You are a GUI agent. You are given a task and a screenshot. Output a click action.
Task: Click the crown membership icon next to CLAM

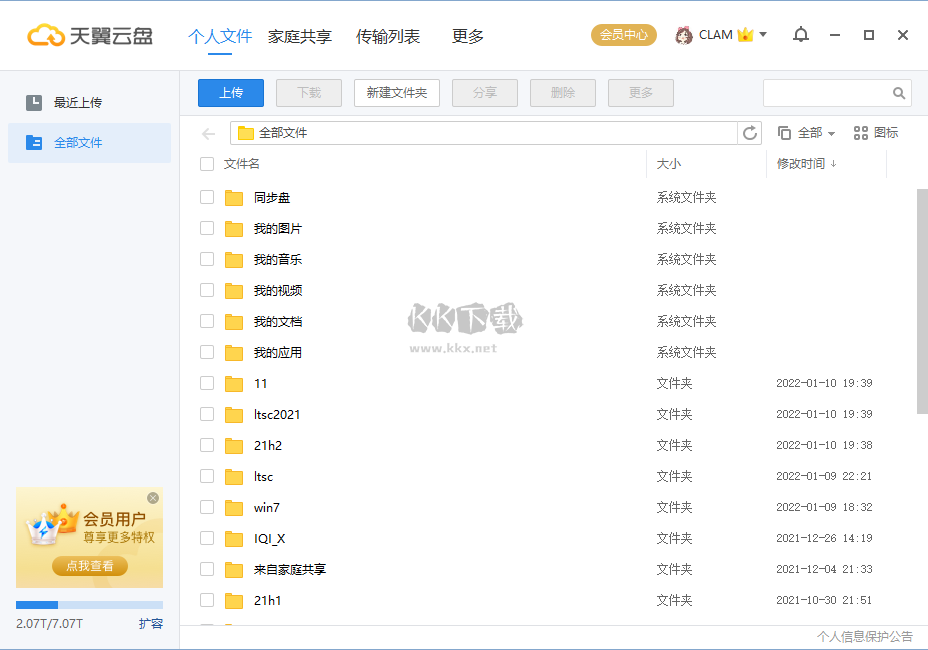tap(745, 35)
